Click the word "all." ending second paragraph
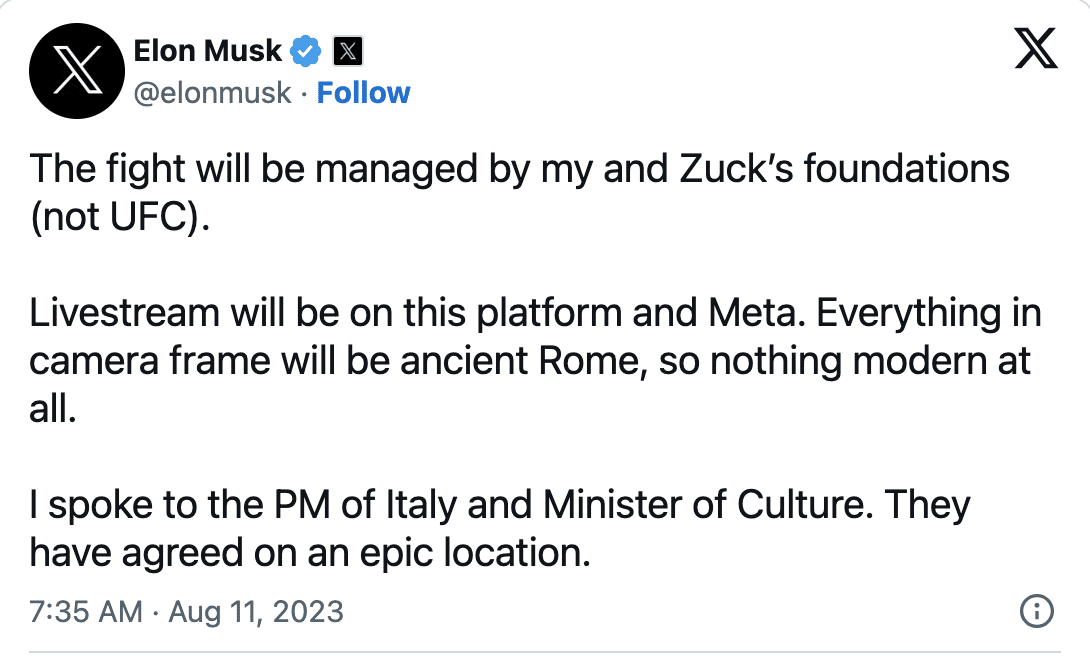The height and width of the screenshot is (656, 1090). tap(53, 409)
